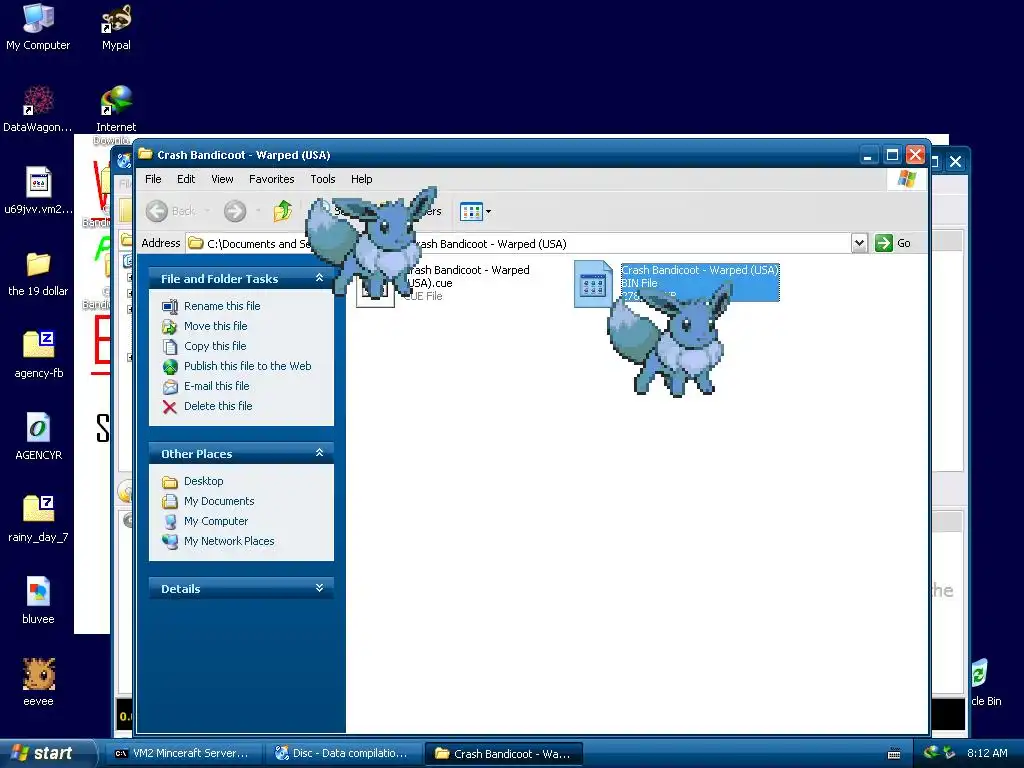This screenshot has height=768, width=1024.
Task: Open the Tools menu
Action: (323, 179)
